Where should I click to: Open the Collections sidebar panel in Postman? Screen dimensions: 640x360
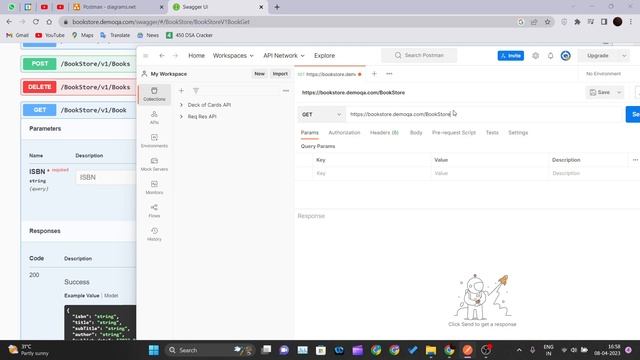[x=154, y=94]
